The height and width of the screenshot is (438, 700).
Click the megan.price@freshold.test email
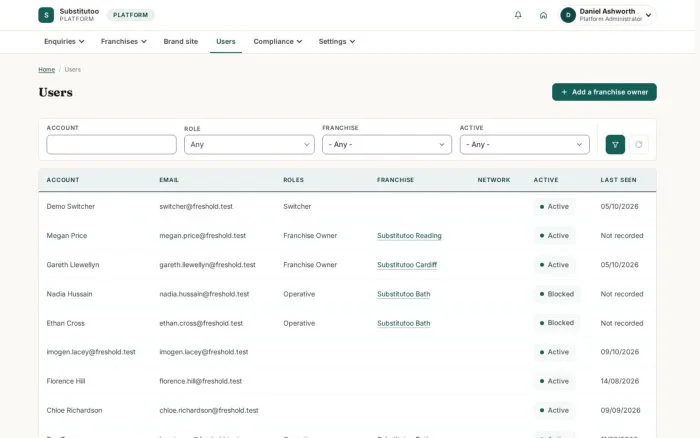point(203,236)
